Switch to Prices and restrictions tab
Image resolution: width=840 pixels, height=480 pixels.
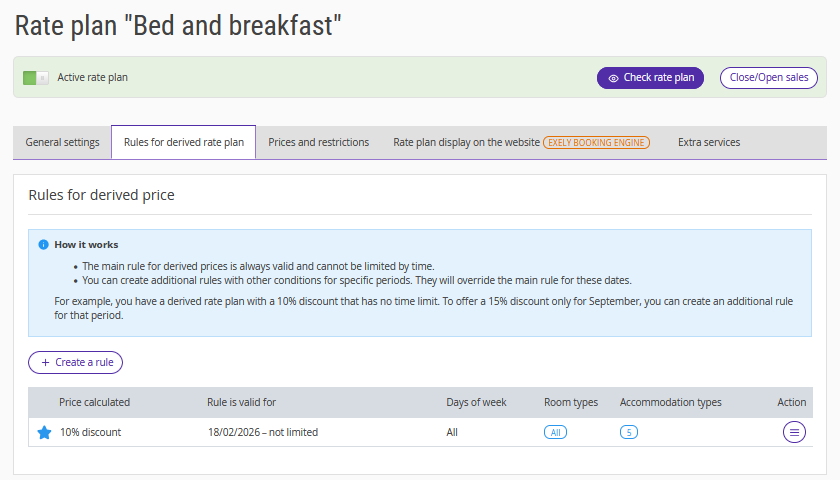click(318, 142)
